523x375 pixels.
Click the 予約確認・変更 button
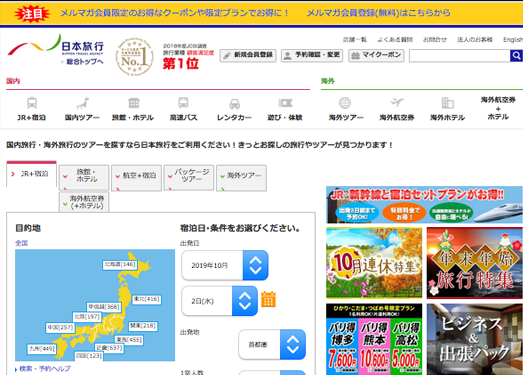coord(312,55)
